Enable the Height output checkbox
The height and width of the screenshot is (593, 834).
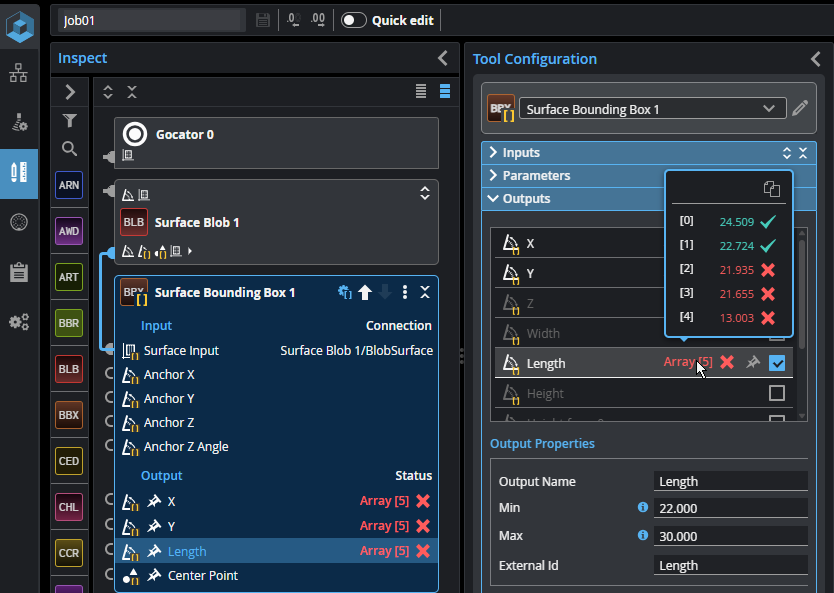tap(777, 393)
